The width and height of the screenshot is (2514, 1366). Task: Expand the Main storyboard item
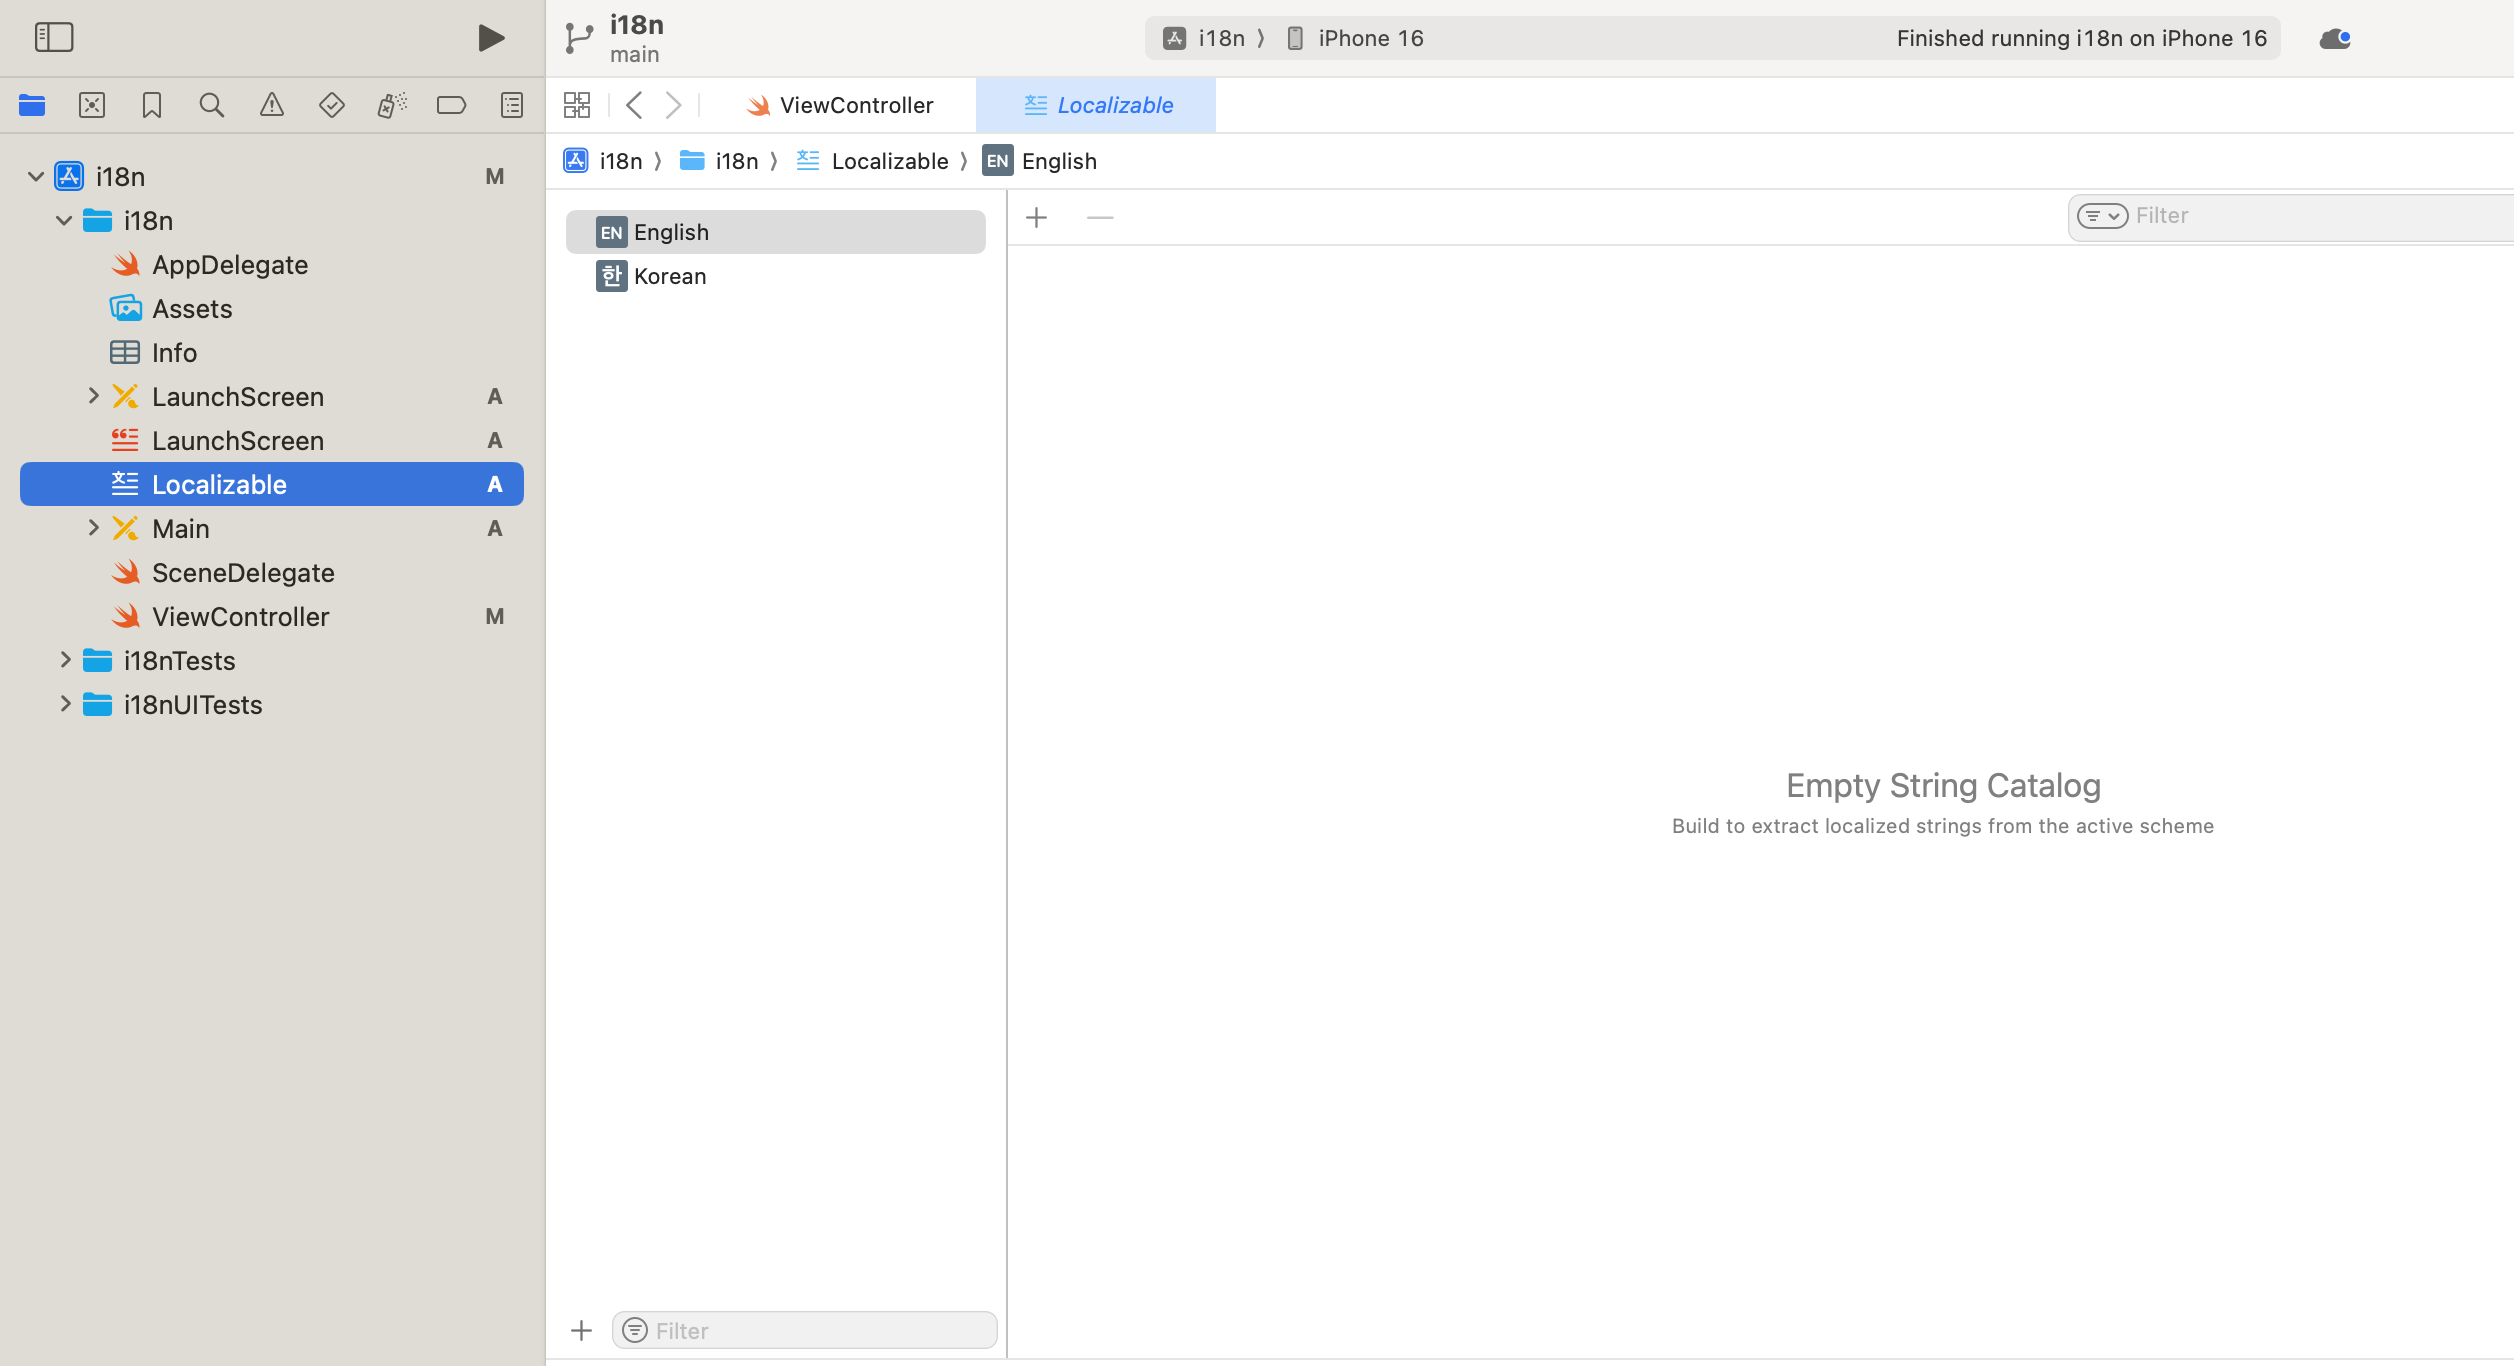(x=93, y=528)
